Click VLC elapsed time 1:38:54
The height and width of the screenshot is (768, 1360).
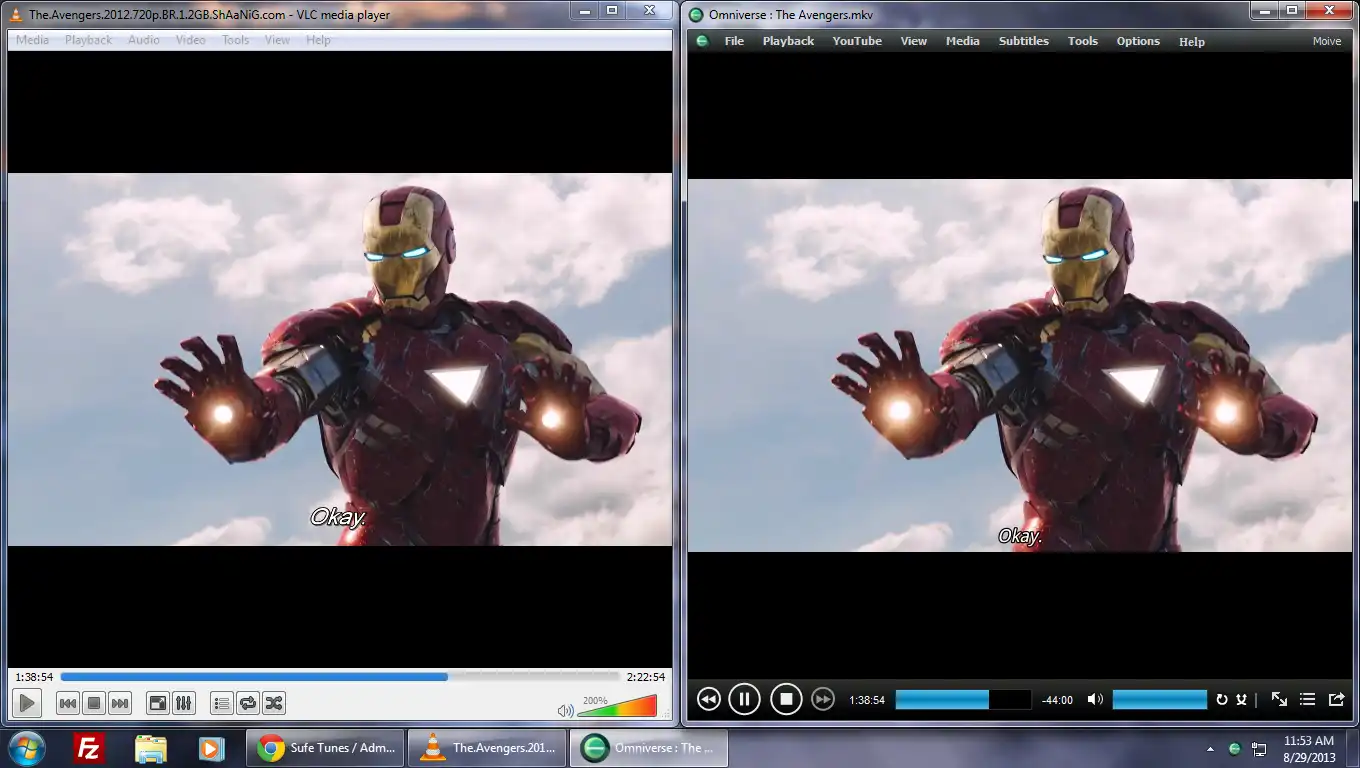tap(34, 677)
